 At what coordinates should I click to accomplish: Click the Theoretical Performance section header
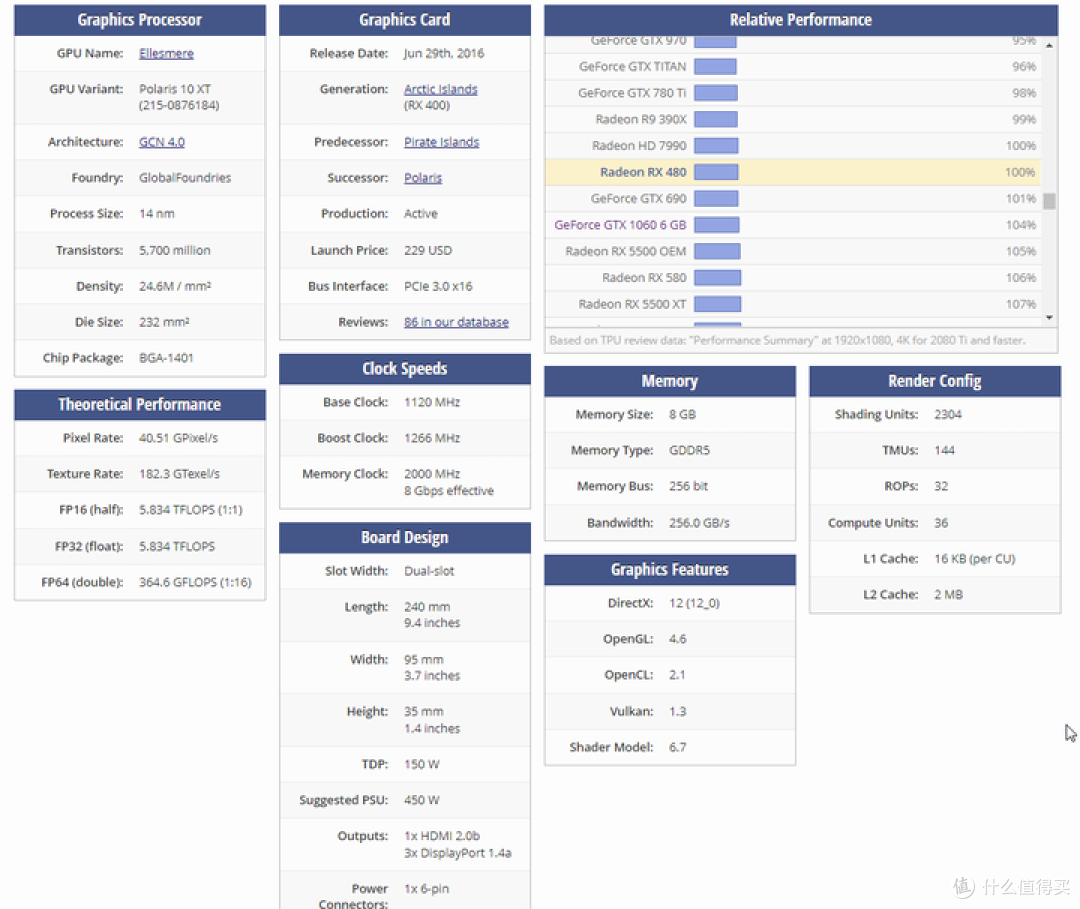click(140, 404)
